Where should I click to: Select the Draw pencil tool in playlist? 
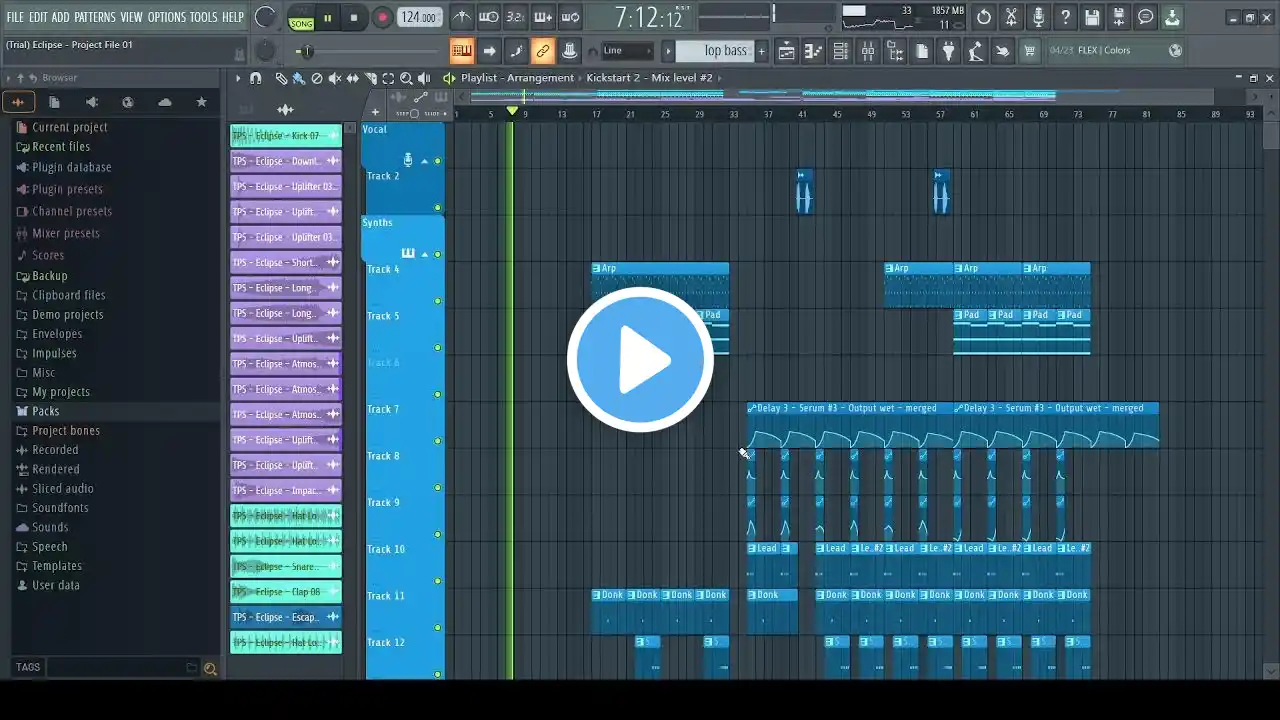pos(281,78)
